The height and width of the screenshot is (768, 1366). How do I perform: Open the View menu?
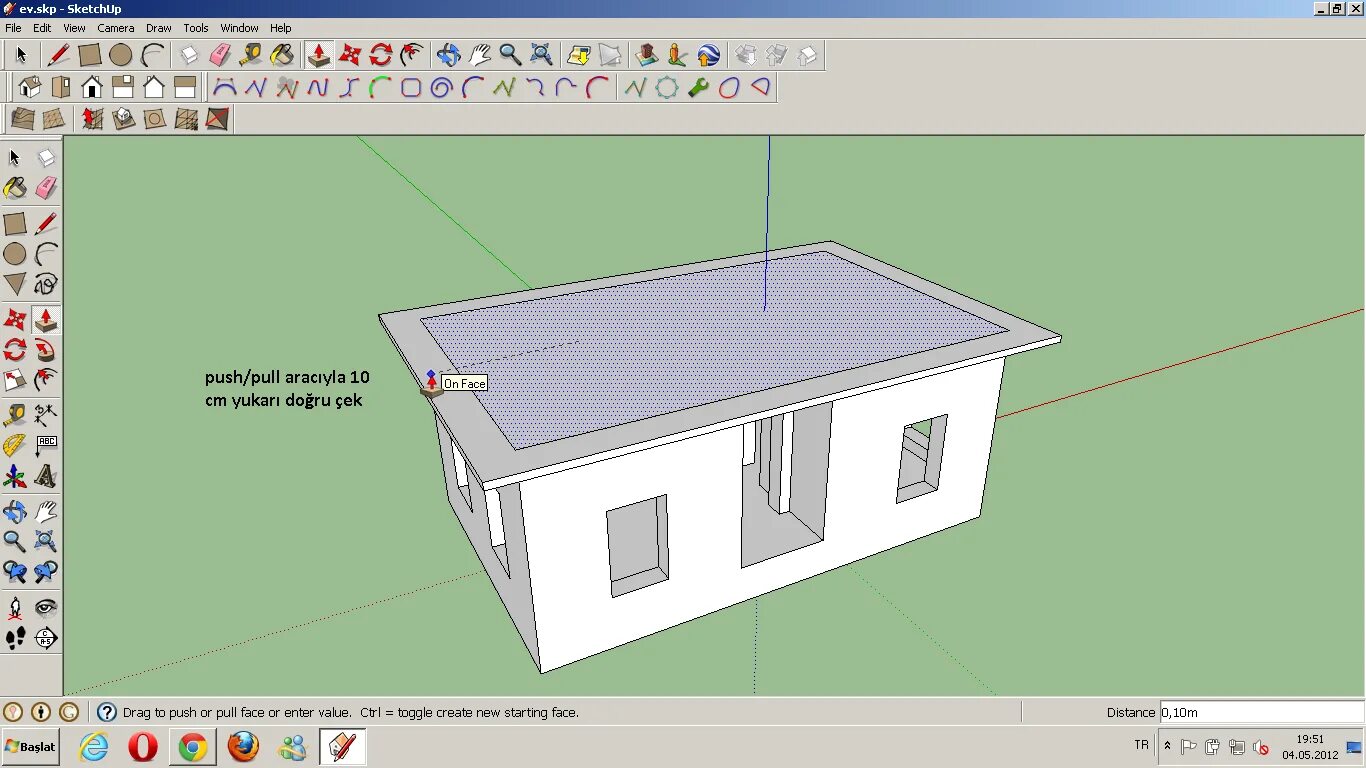74,28
